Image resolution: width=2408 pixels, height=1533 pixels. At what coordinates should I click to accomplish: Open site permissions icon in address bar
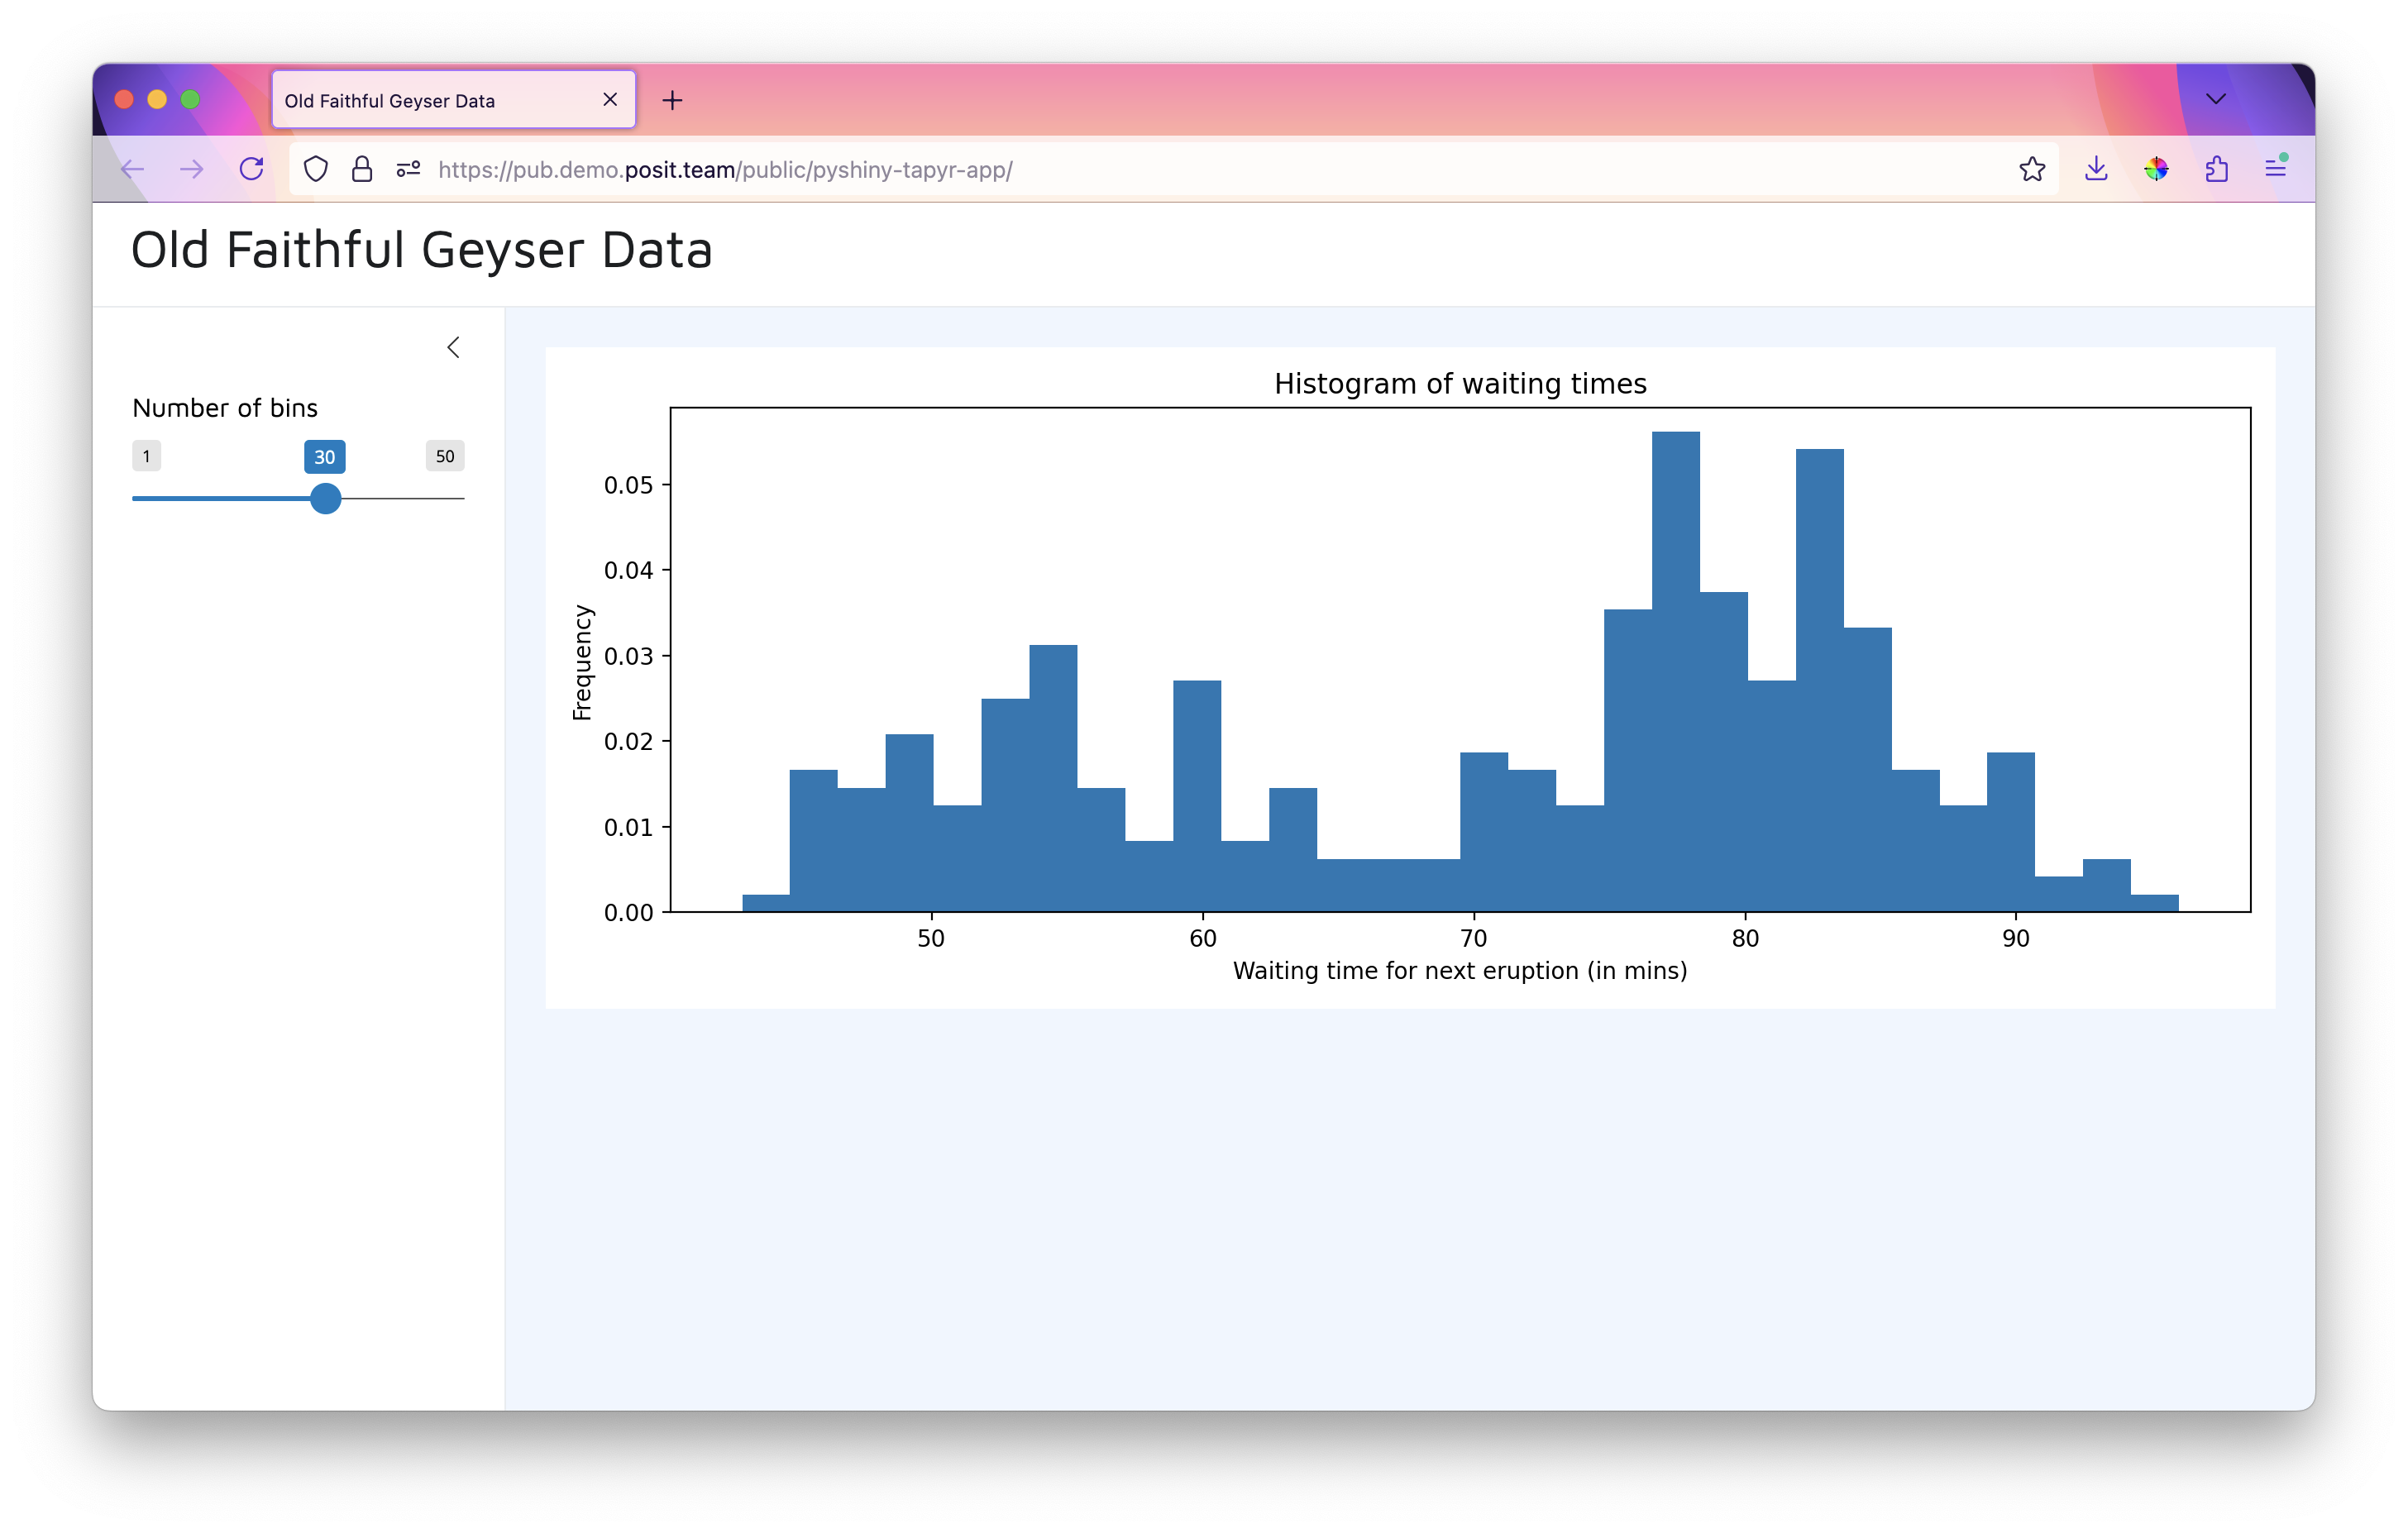pyautogui.click(x=408, y=169)
